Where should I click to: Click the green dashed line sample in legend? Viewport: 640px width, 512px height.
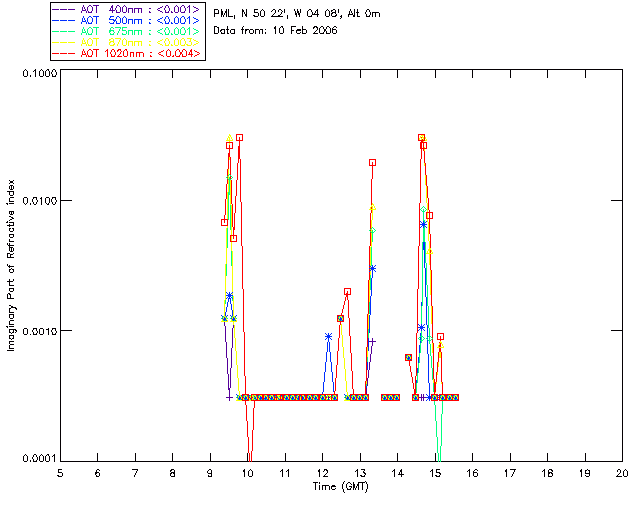64,31
